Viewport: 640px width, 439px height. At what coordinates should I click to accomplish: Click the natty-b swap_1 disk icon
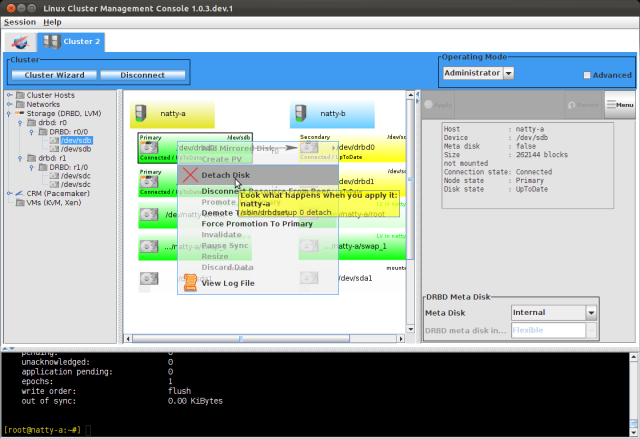[309, 246]
